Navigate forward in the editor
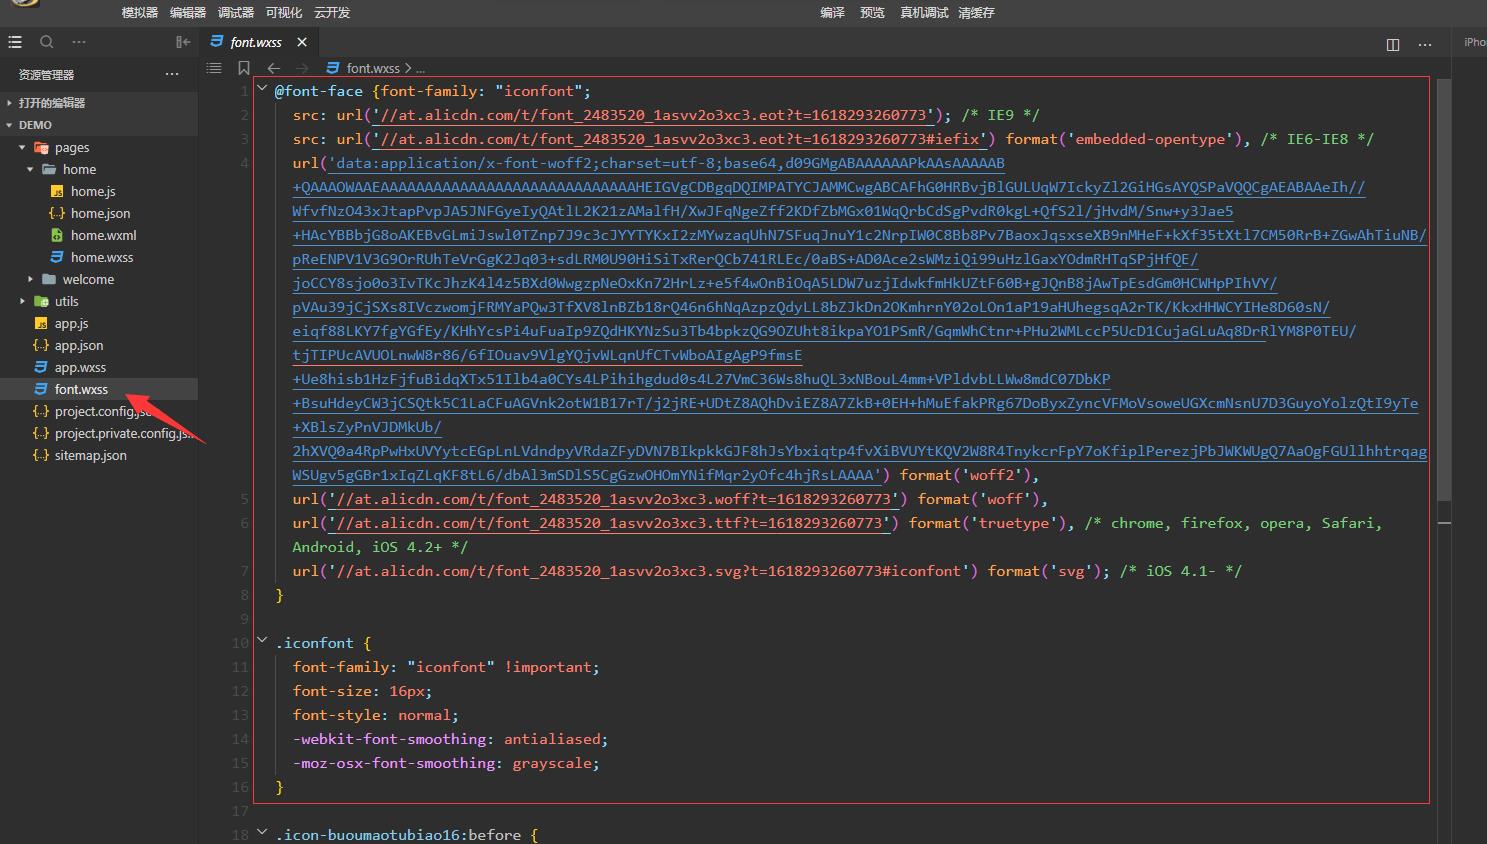 point(302,68)
